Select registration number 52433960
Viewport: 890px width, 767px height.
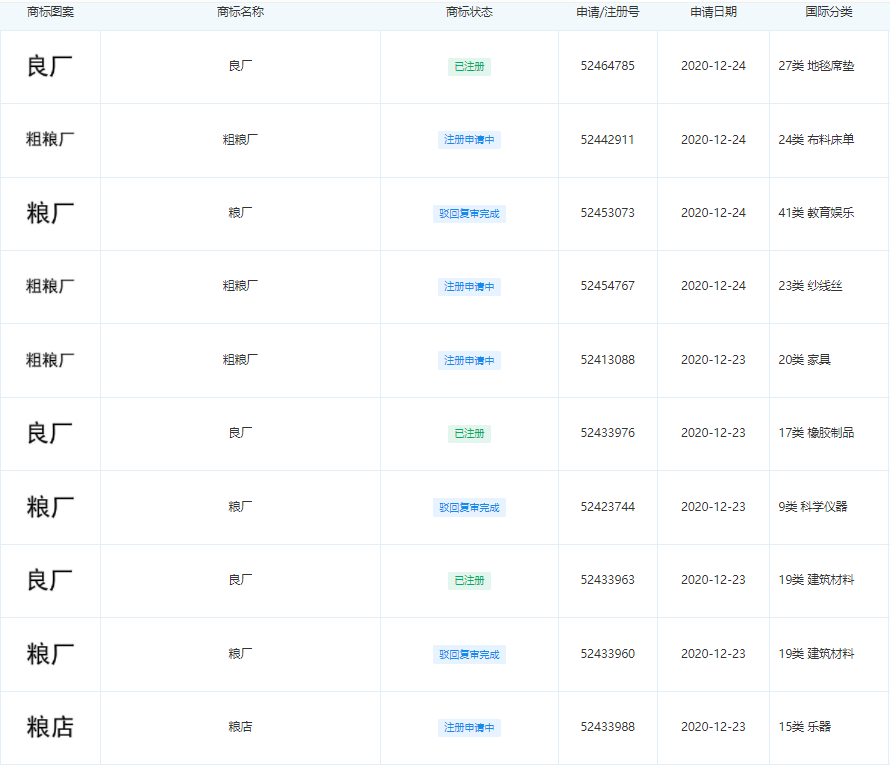[607, 654]
